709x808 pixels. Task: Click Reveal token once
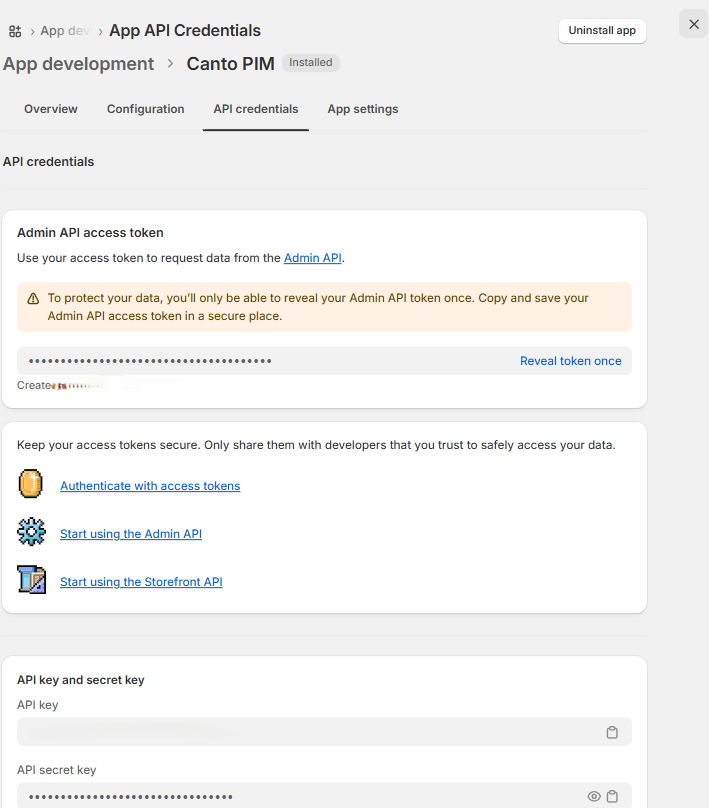click(570, 361)
